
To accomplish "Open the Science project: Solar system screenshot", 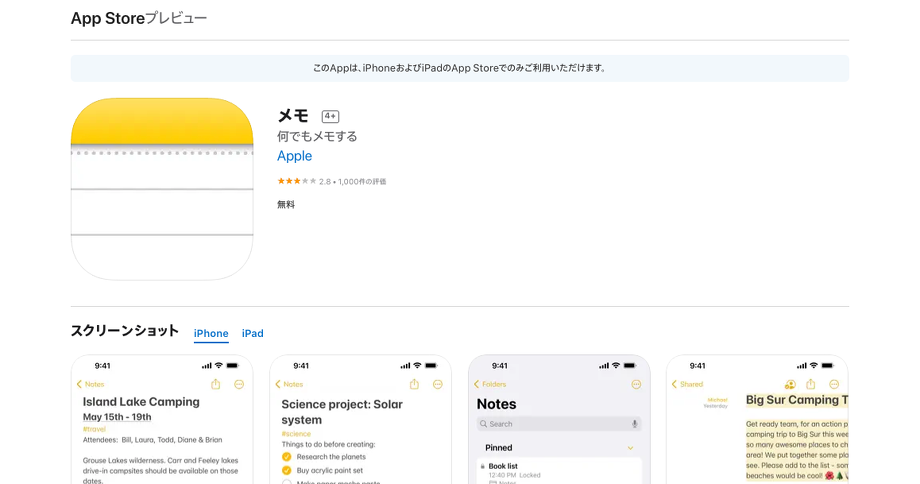I will (x=360, y=419).
